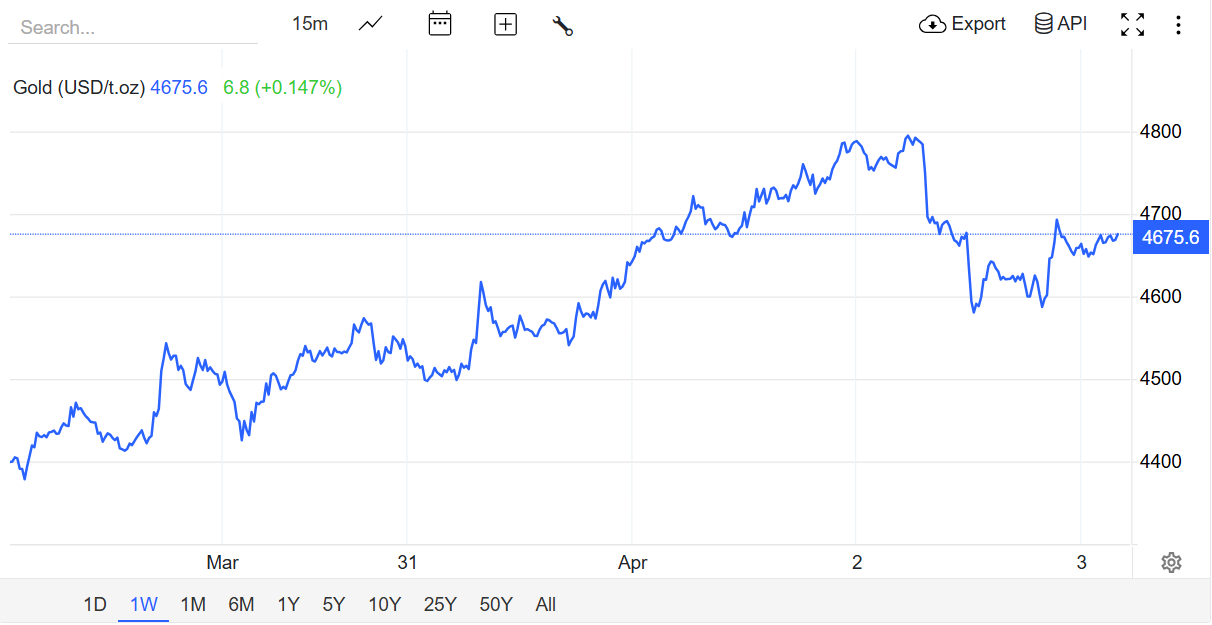Image resolution: width=1212 pixels, height=625 pixels.
Task: Open the wrench chart tools icon
Action: 562,25
